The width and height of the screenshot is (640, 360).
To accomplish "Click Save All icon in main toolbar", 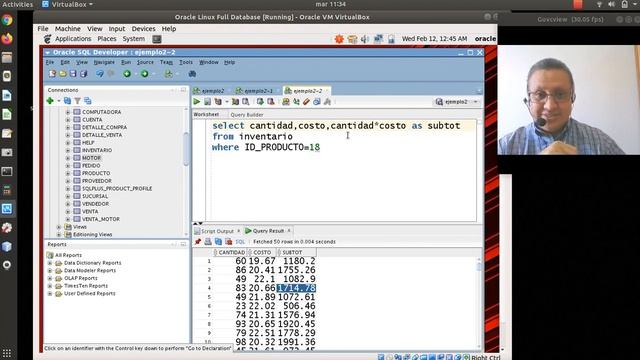I will [84, 73].
